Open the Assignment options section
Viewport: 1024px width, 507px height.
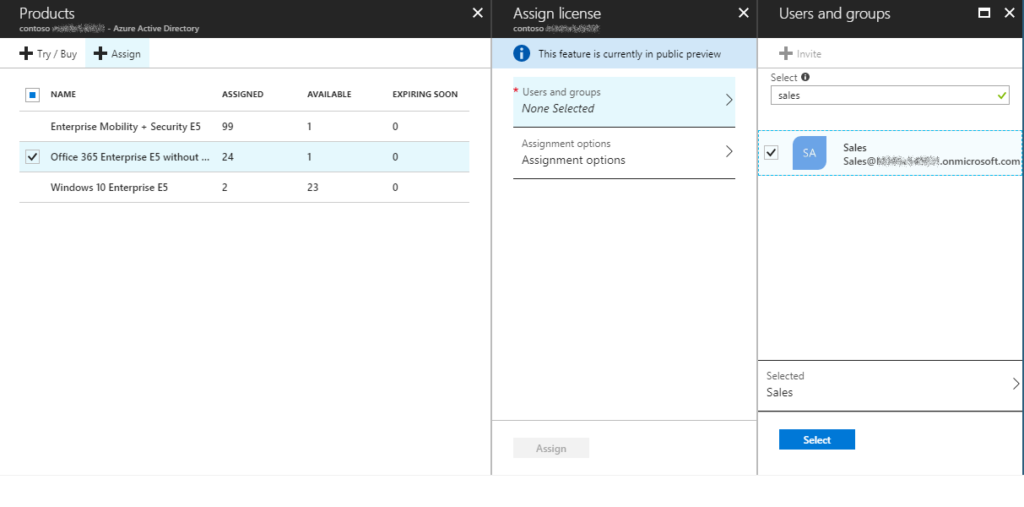[624, 152]
